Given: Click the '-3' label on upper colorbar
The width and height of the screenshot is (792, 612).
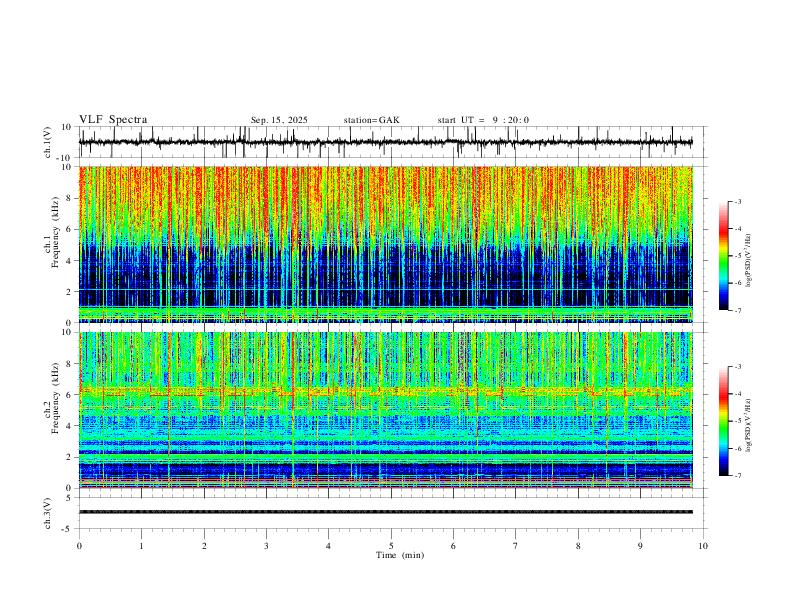Looking at the screenshot, I should [737, 201].
